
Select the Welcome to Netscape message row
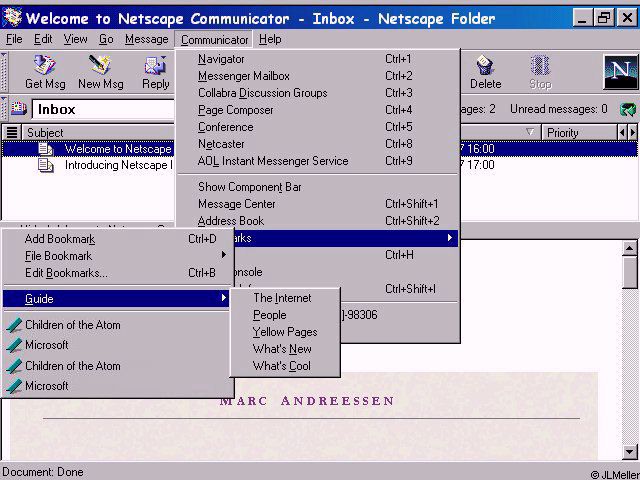[319, 149]
